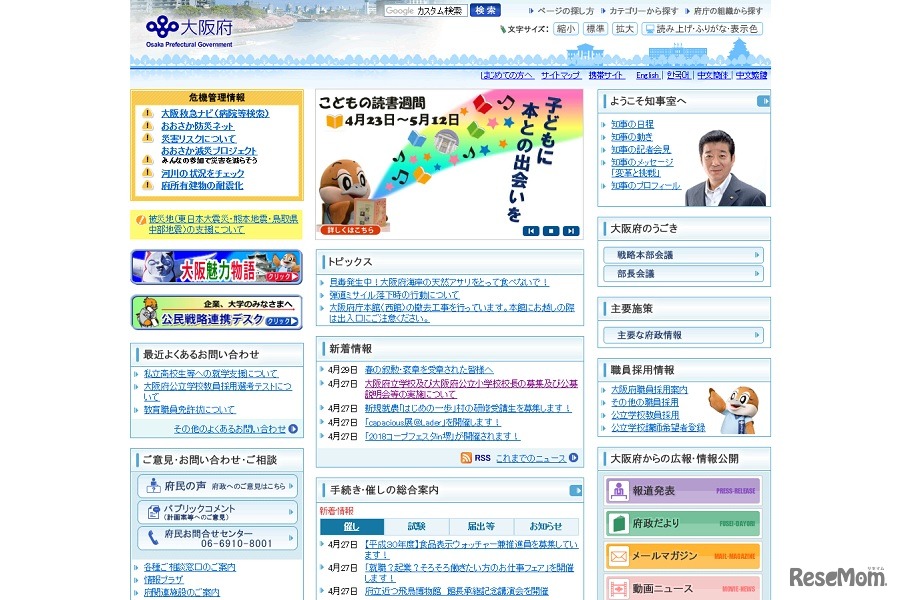This screenshot has height=600, width=900.
Task: Go to the next banner slide
Action: click(570, 231)
